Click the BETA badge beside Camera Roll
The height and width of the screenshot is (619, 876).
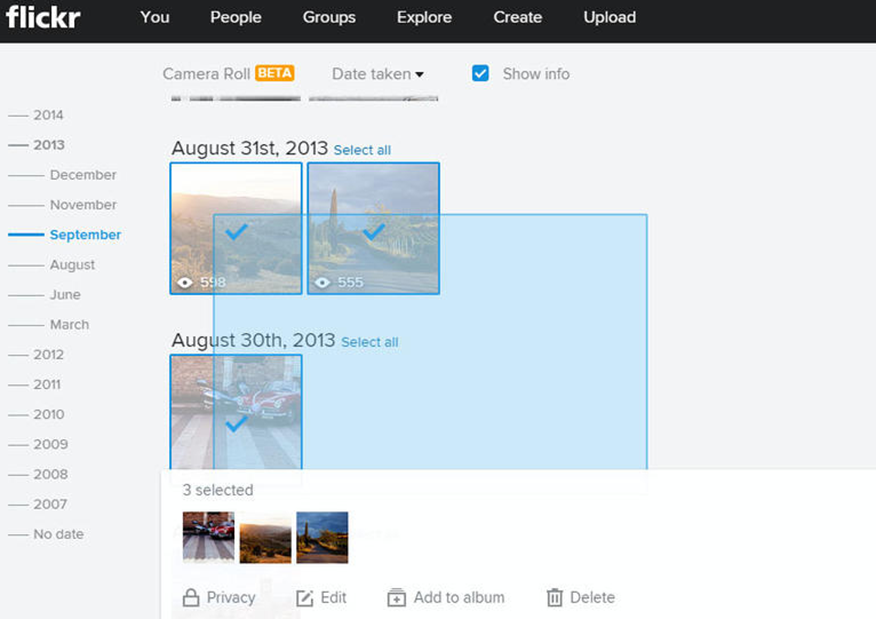coord(274,73)
